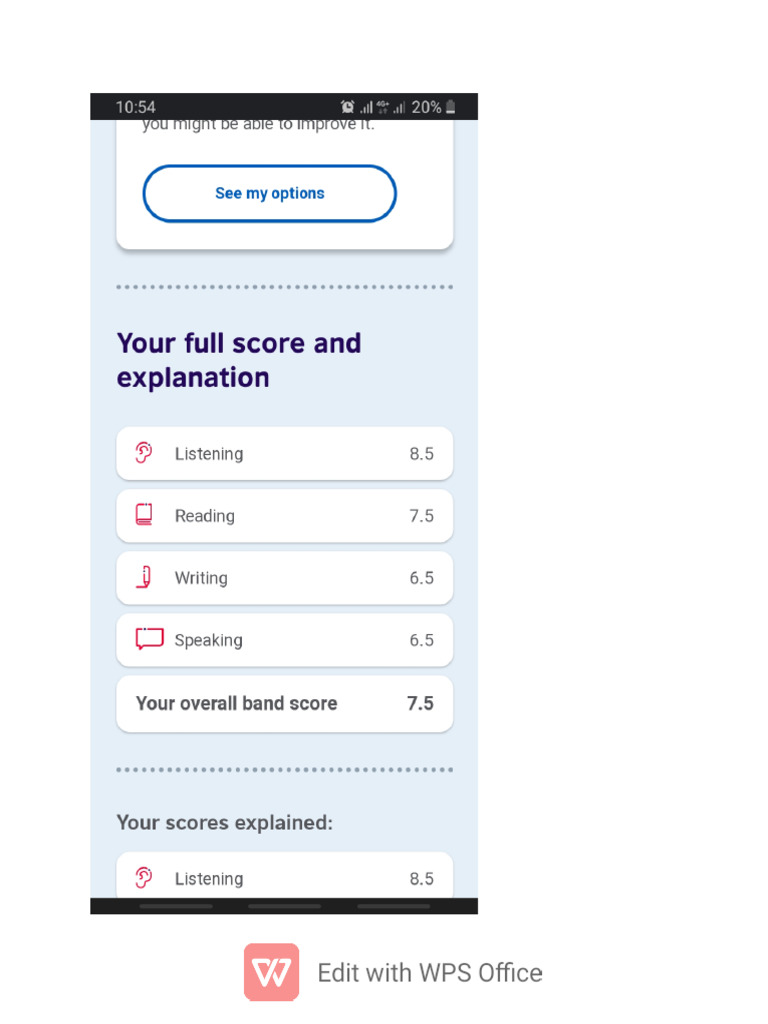Tap the 10:54 clock in status bar
This screenshot has width=768, height=1024.
(135, 107)
